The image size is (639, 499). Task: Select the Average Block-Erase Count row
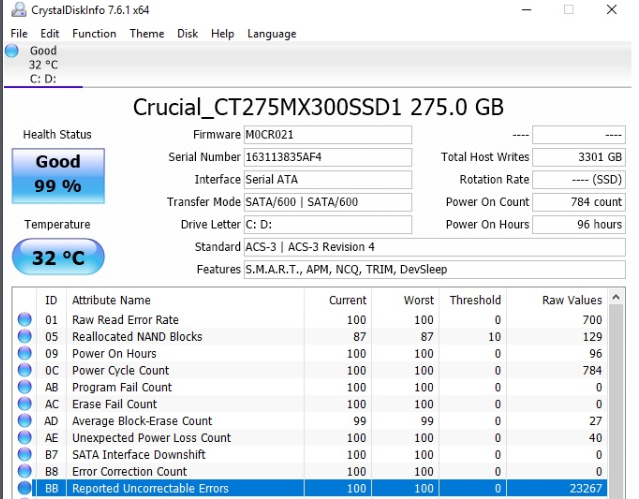pos(310,421)
